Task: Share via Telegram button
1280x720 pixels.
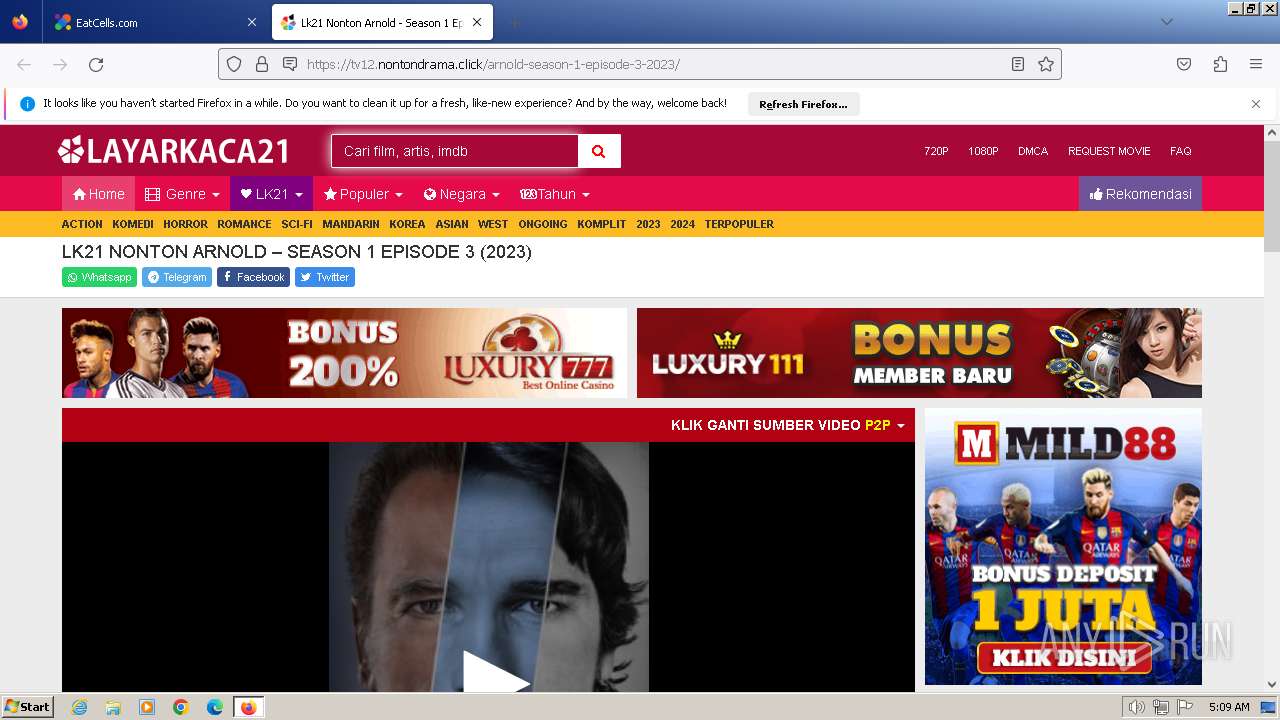Action: [177, 277]
